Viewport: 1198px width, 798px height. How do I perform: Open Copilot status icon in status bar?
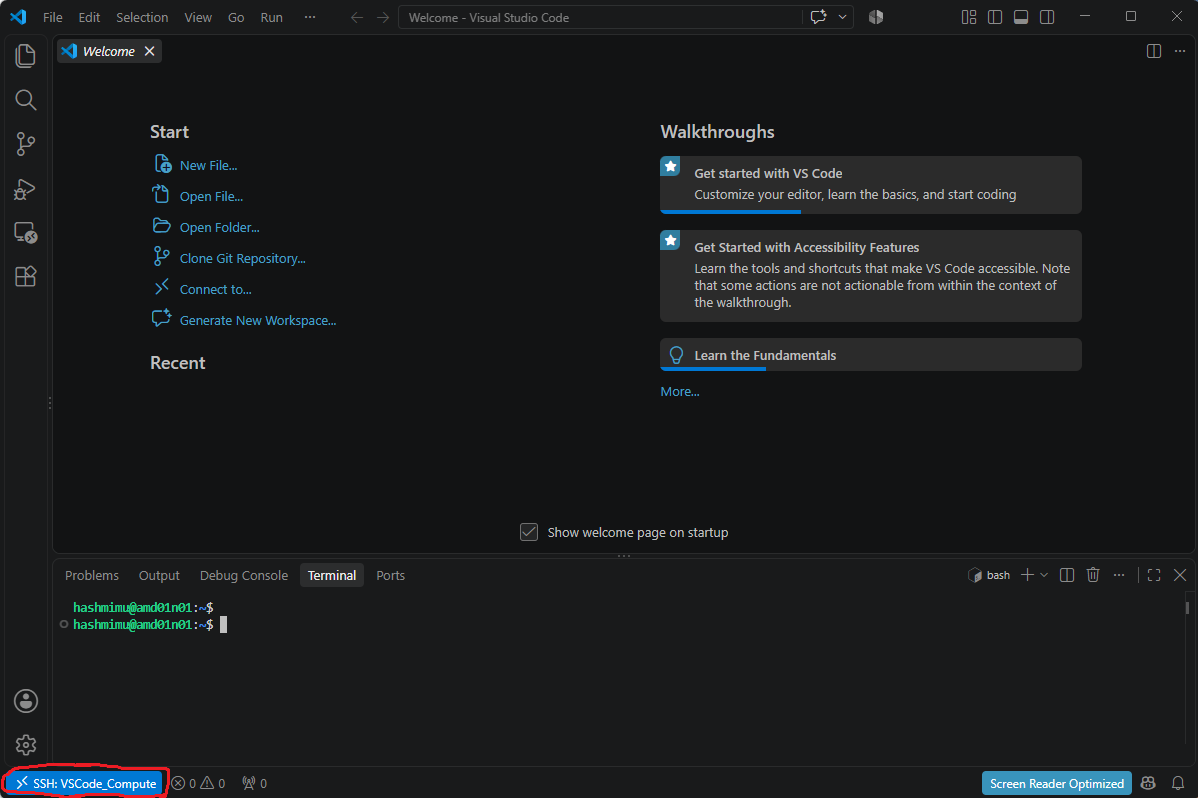[x=1148, y=783]
